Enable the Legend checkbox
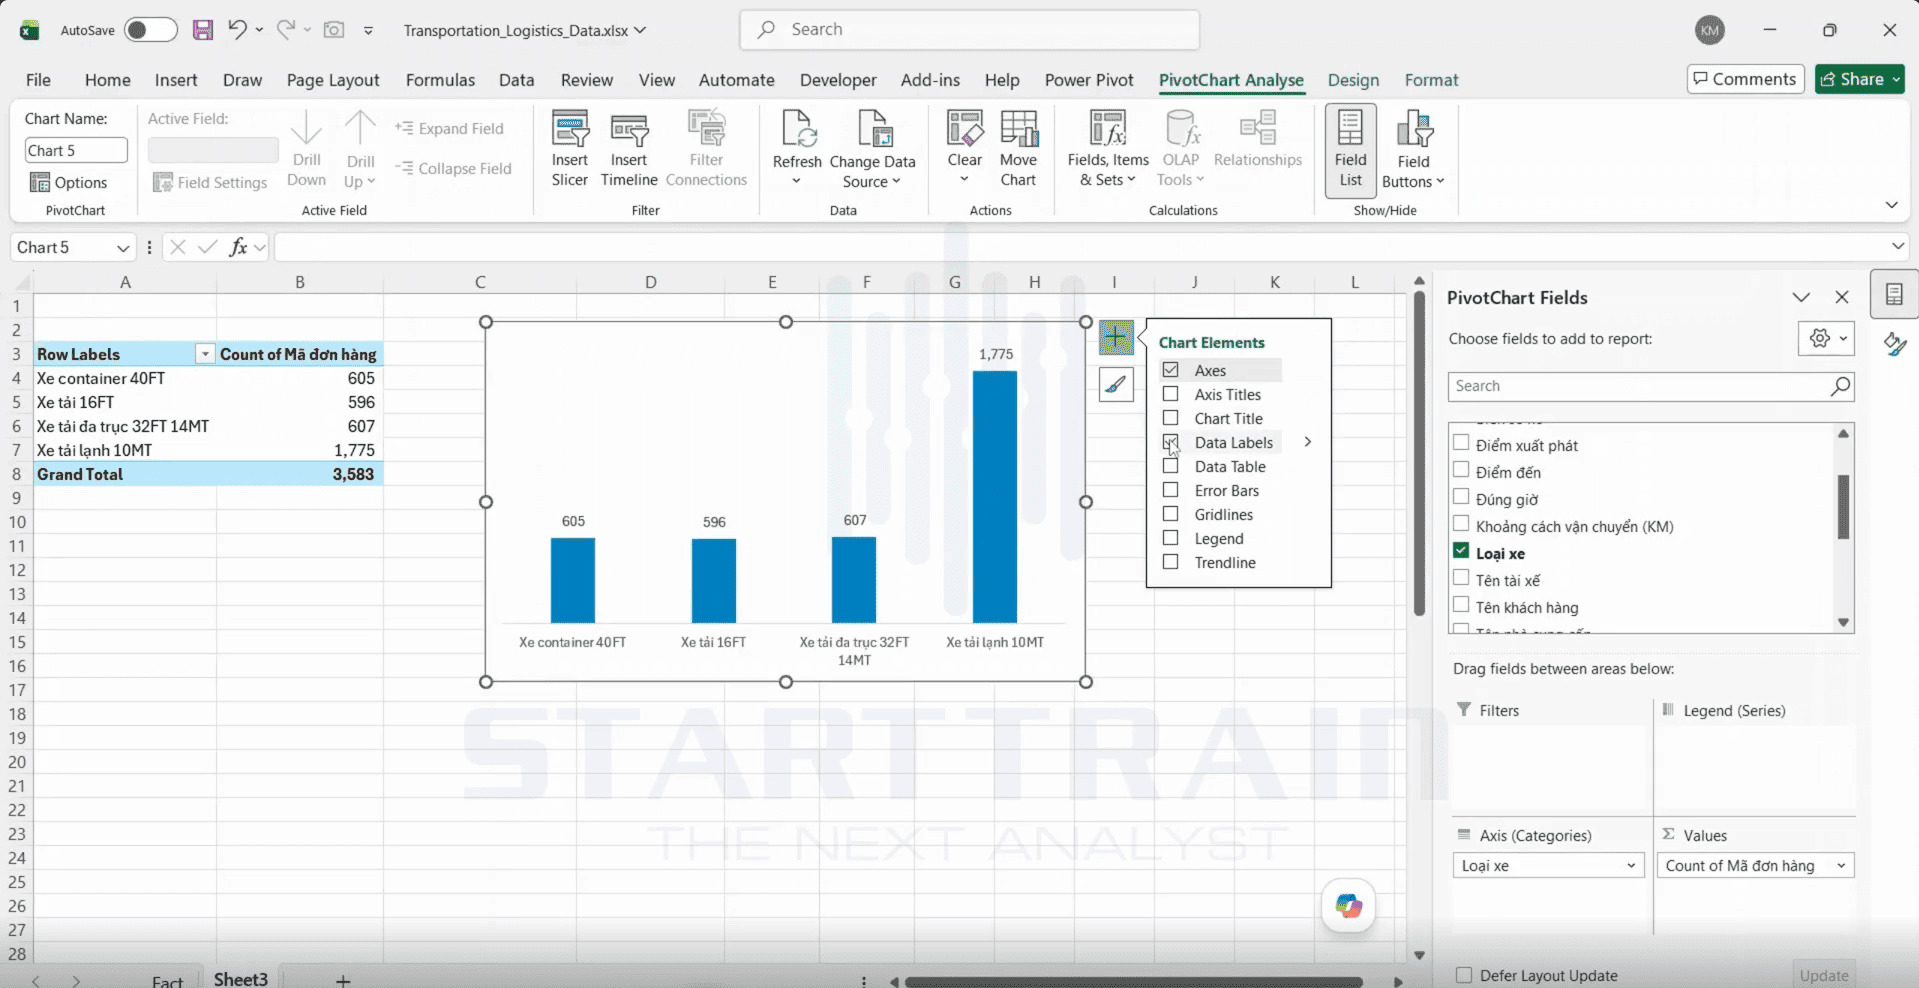 pos(1170,538)
